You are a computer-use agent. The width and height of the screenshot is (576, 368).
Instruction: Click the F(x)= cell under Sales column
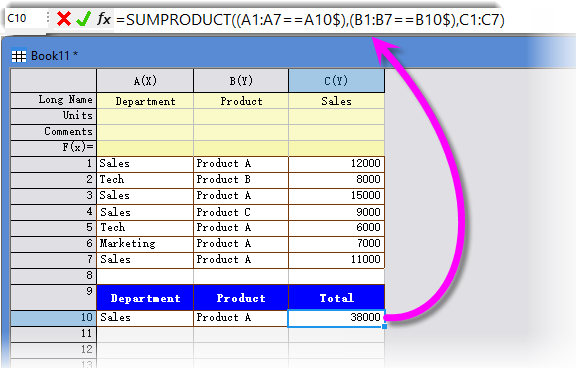336,148
